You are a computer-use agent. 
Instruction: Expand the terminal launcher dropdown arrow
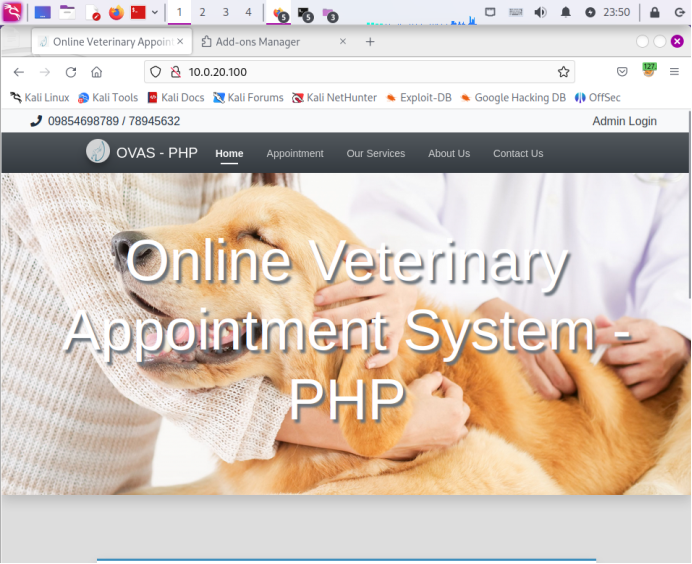click(155, 12)
